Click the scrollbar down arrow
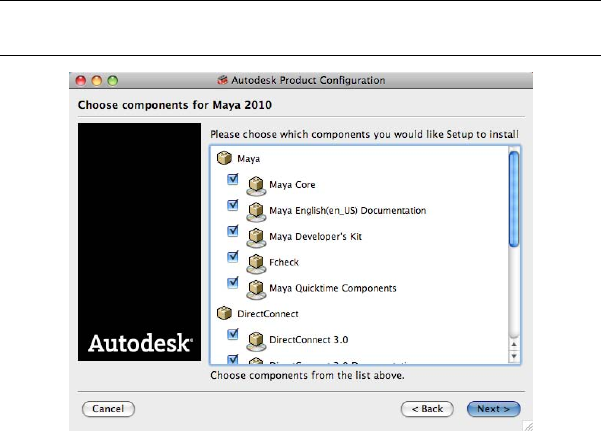 tap(514, 356)
